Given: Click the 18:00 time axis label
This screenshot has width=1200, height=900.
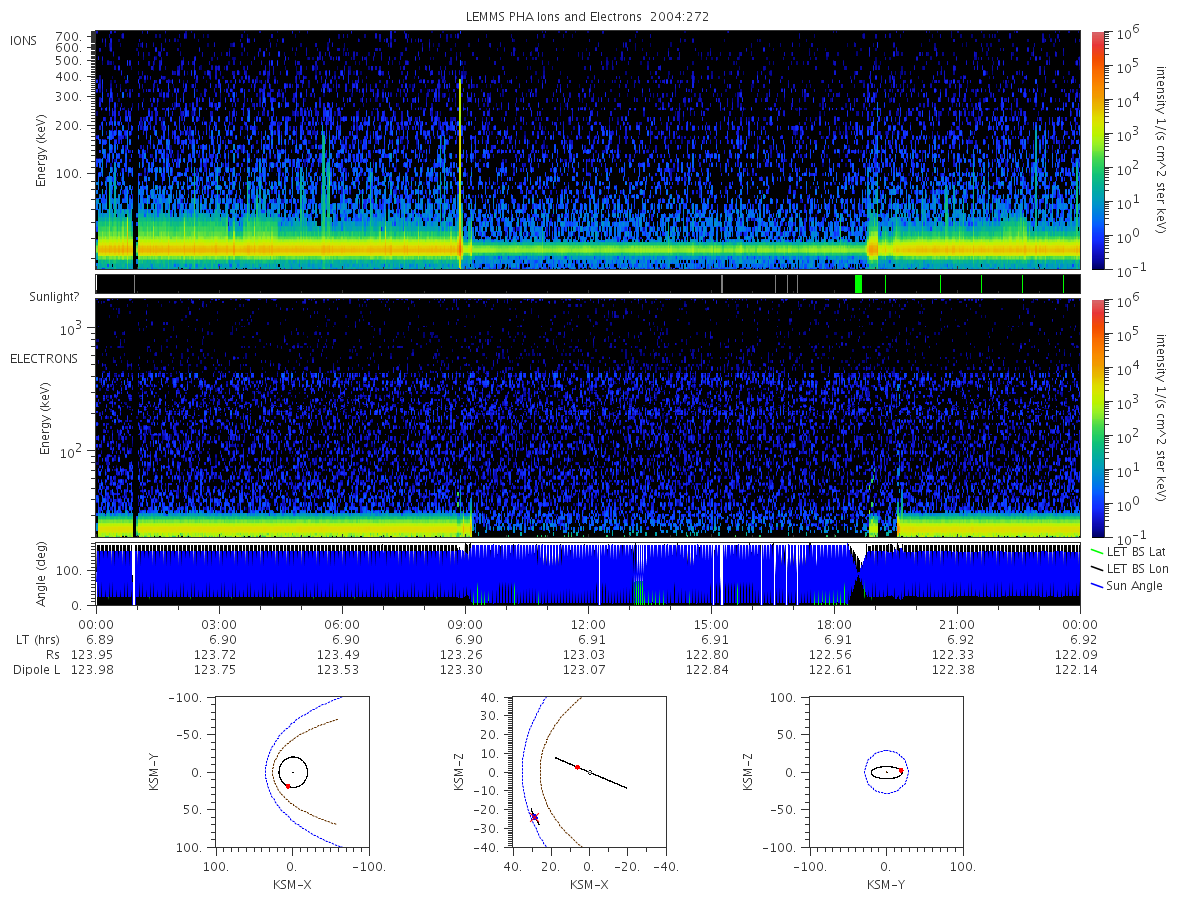Looking at the screenshot, I should (x=834, y=622).
